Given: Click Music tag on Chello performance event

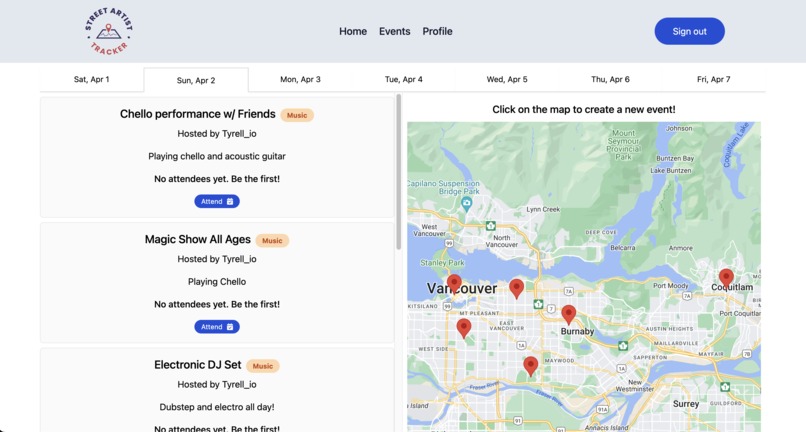Looking at the screenshot, I should (x=297, y=115).
